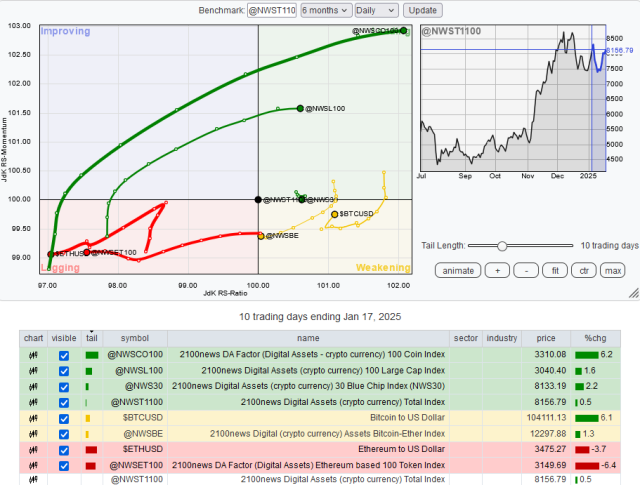Screen dimensions: 640x485
Task: Click the minus zoom-out button
Action: [x=528, y=270]
